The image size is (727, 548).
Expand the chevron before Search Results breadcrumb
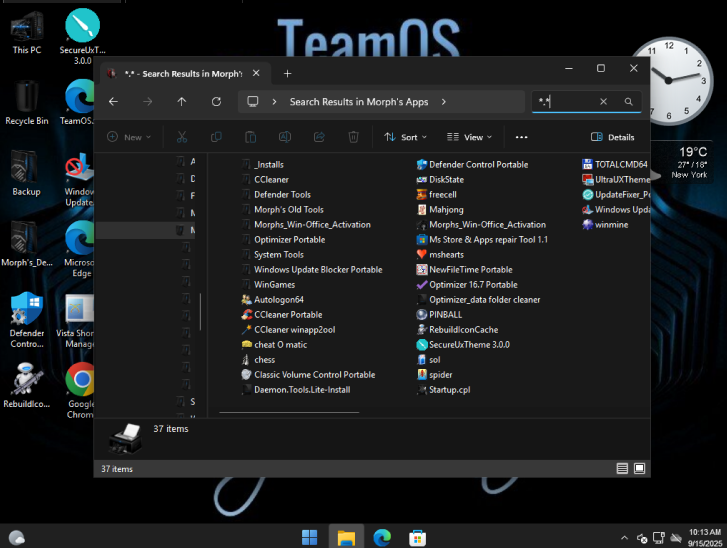pyautogui.click(x=274, y=102)
